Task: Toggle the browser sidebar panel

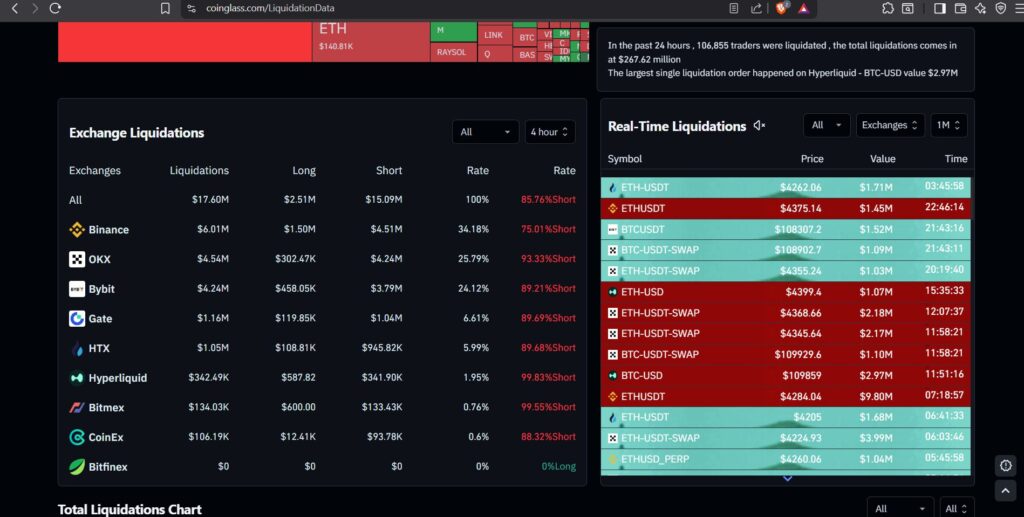Action: 939,8
